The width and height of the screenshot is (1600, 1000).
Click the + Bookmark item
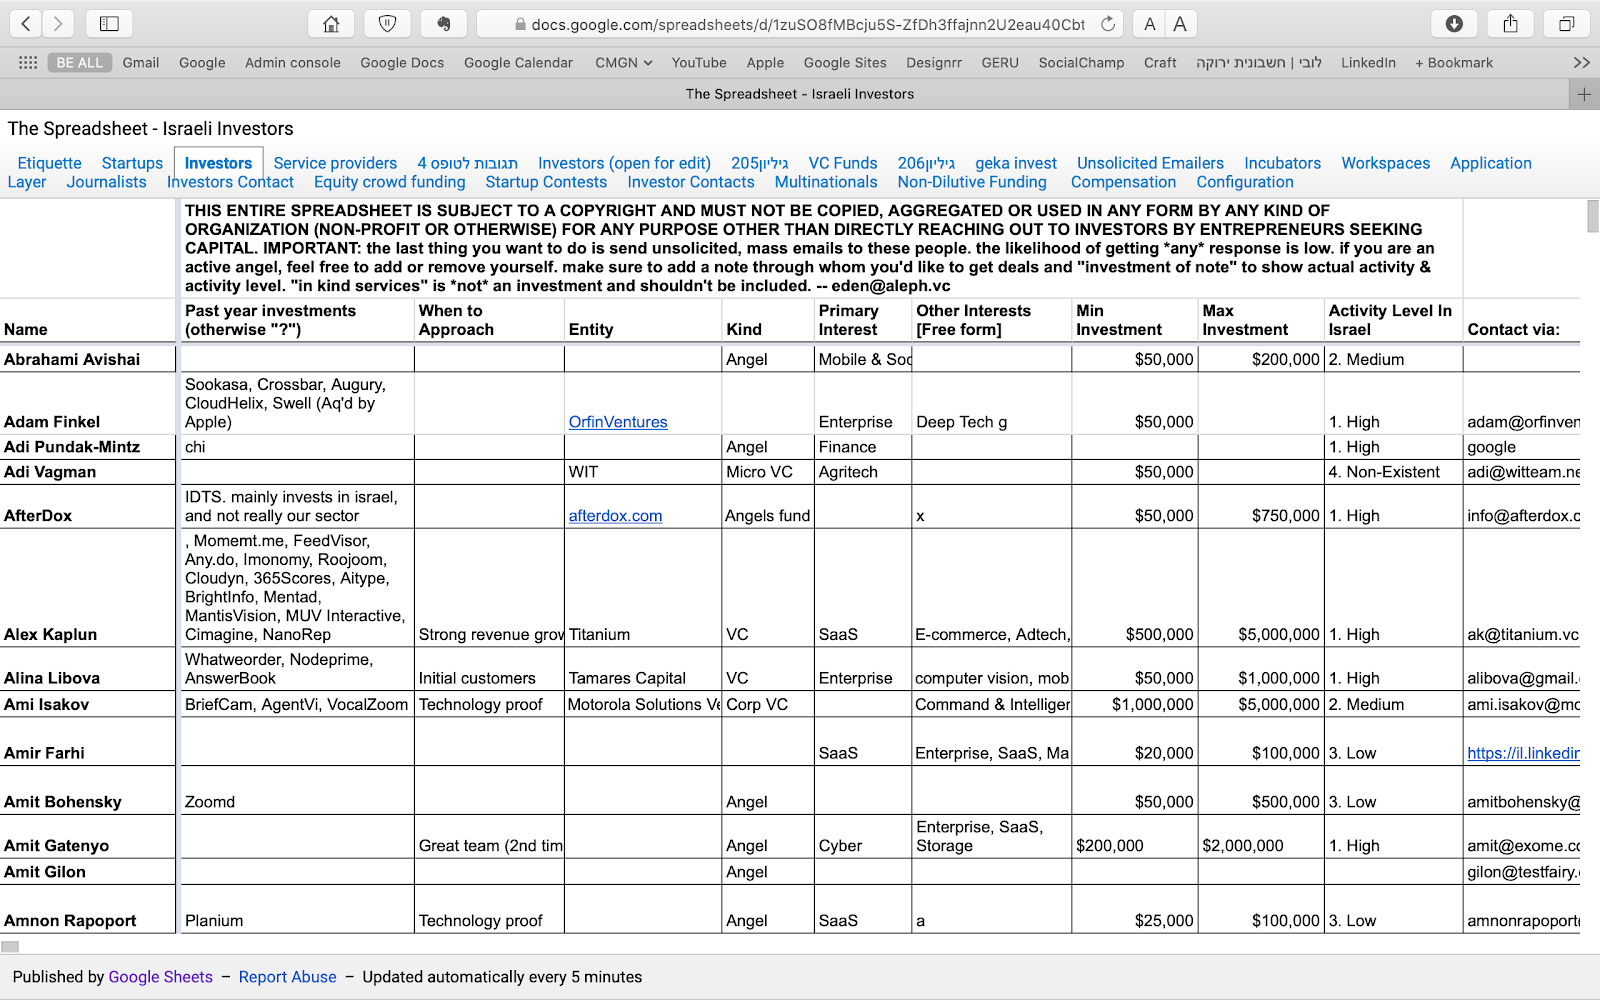pyautogui.click(x=1454, y=62)
